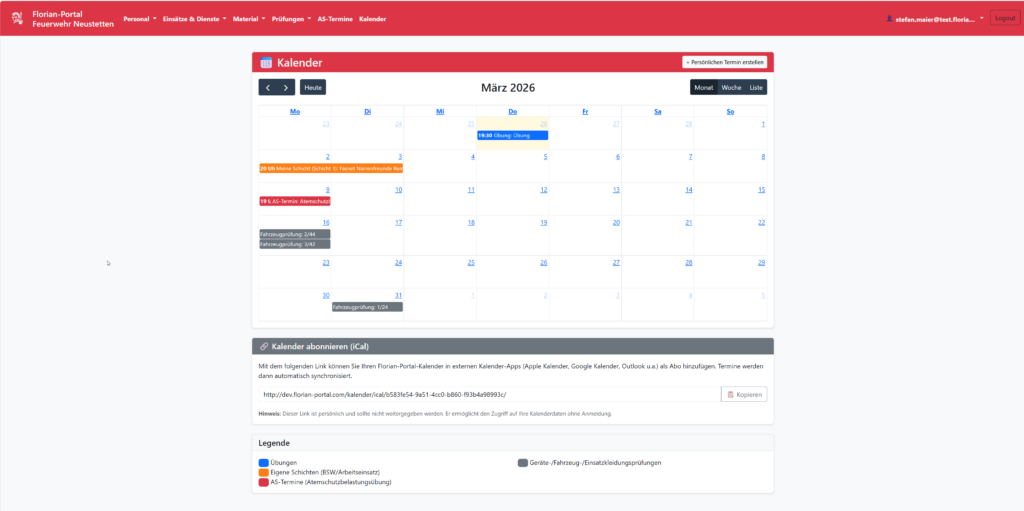Open the Prüfungen dropdown menu
This screenshot has width=1024, height=511.
[x=291, y=19]
